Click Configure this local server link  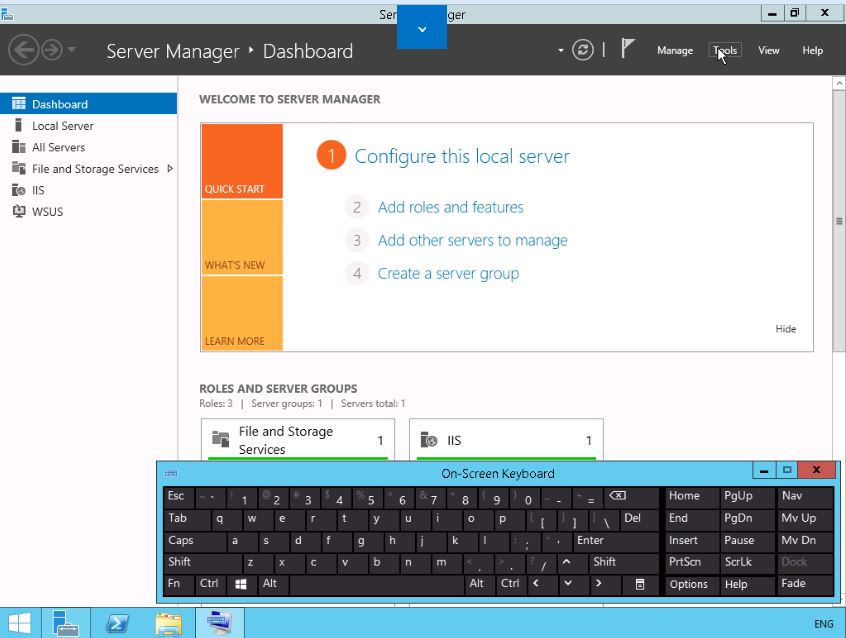tap(462, 156)
